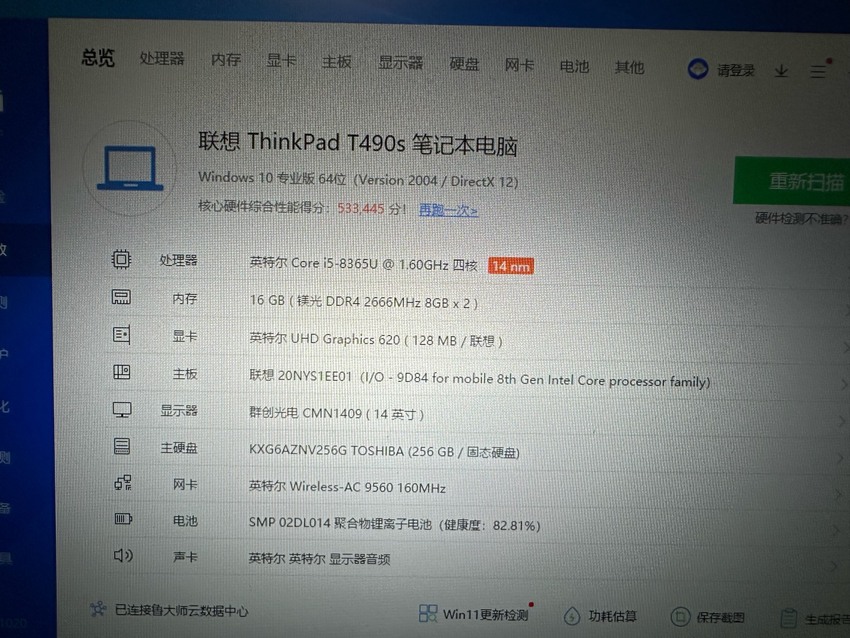Click the 生成报告 report icon
The width and height of the screenshot is (850, 638).
(789, 618)
